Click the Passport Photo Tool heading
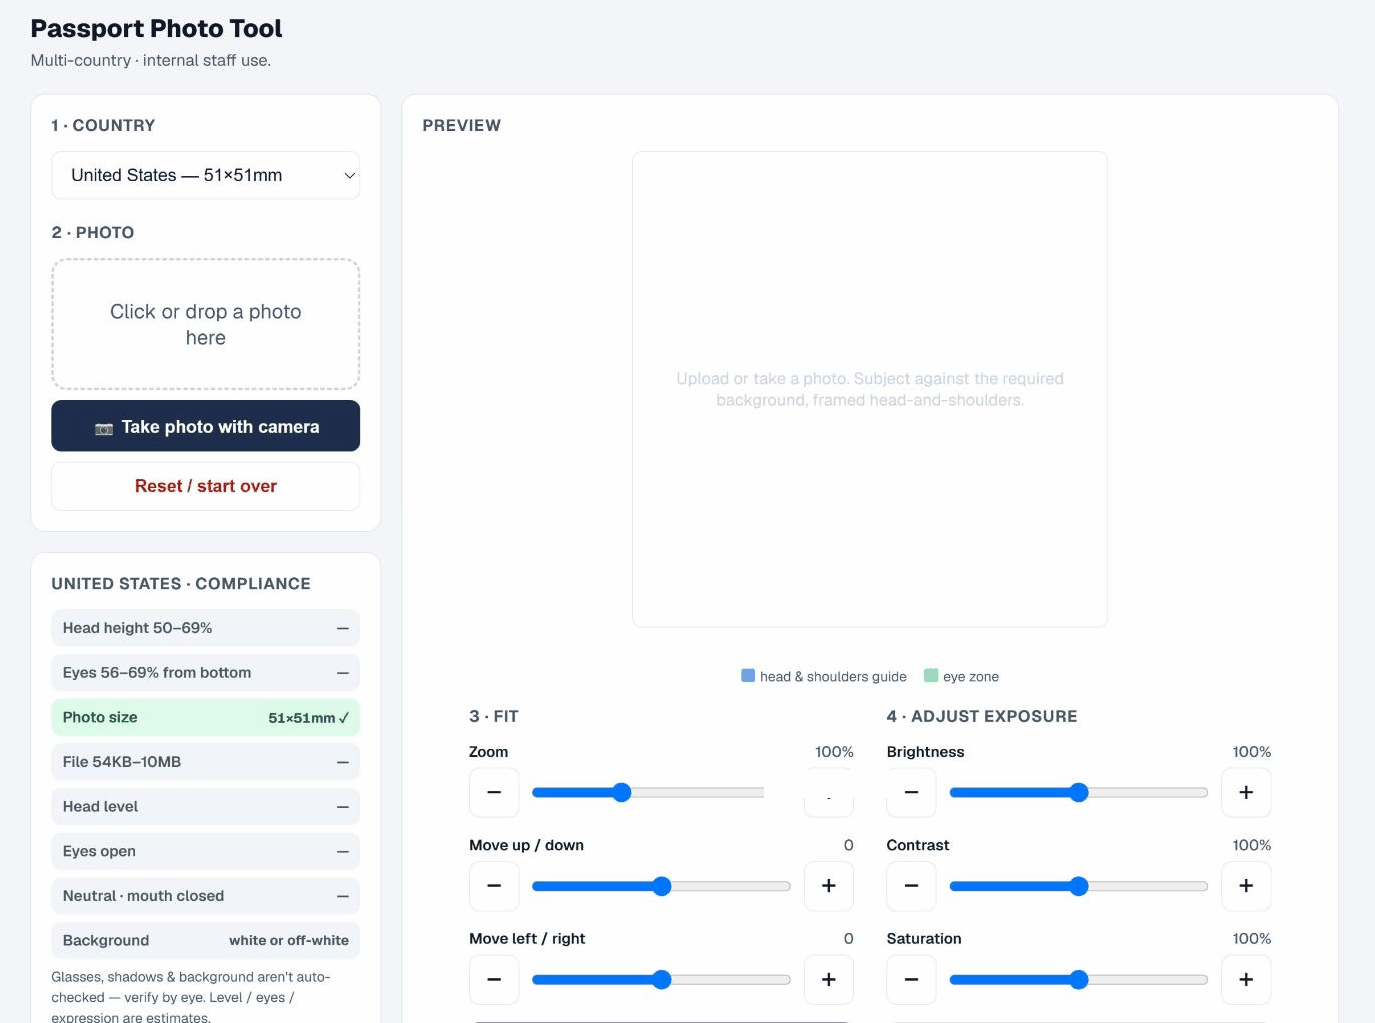 [x=156, y=28]
